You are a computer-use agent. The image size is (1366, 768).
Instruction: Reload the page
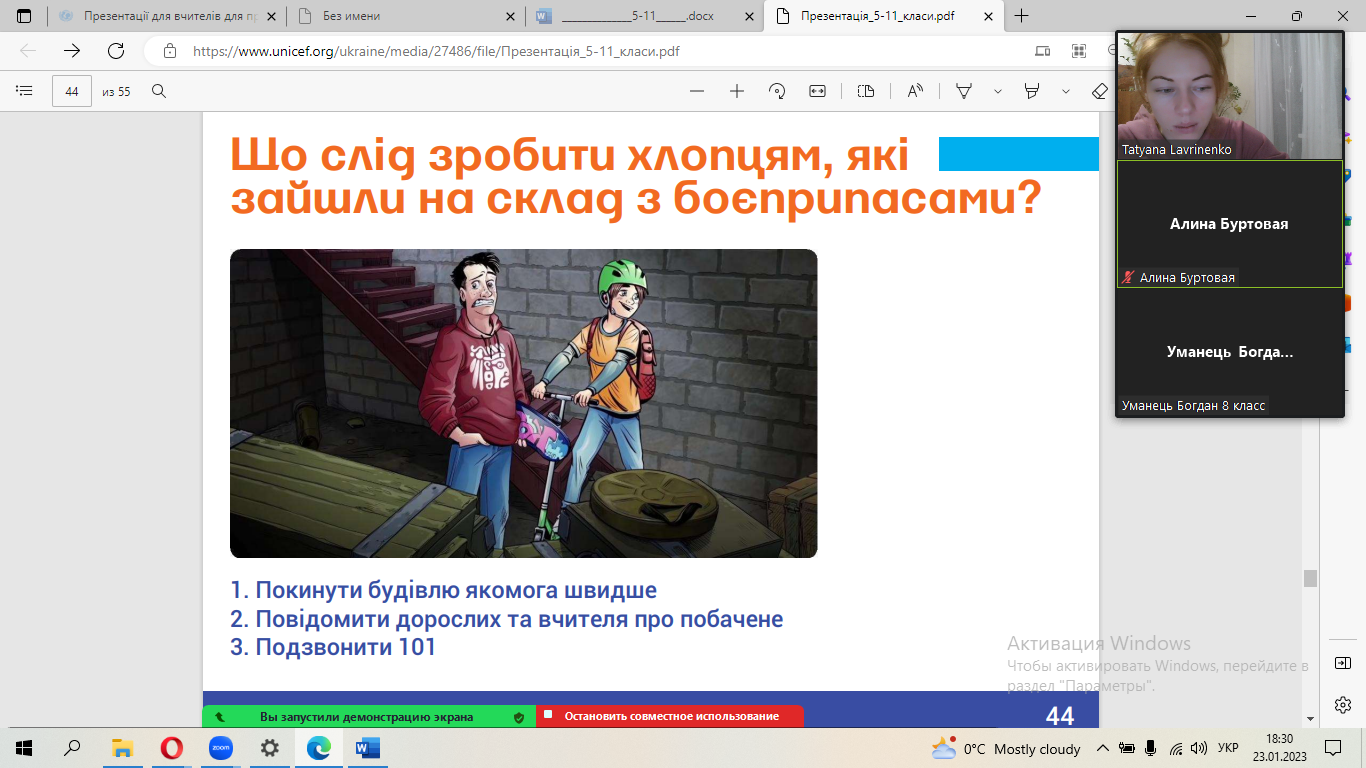pos(116,51)
